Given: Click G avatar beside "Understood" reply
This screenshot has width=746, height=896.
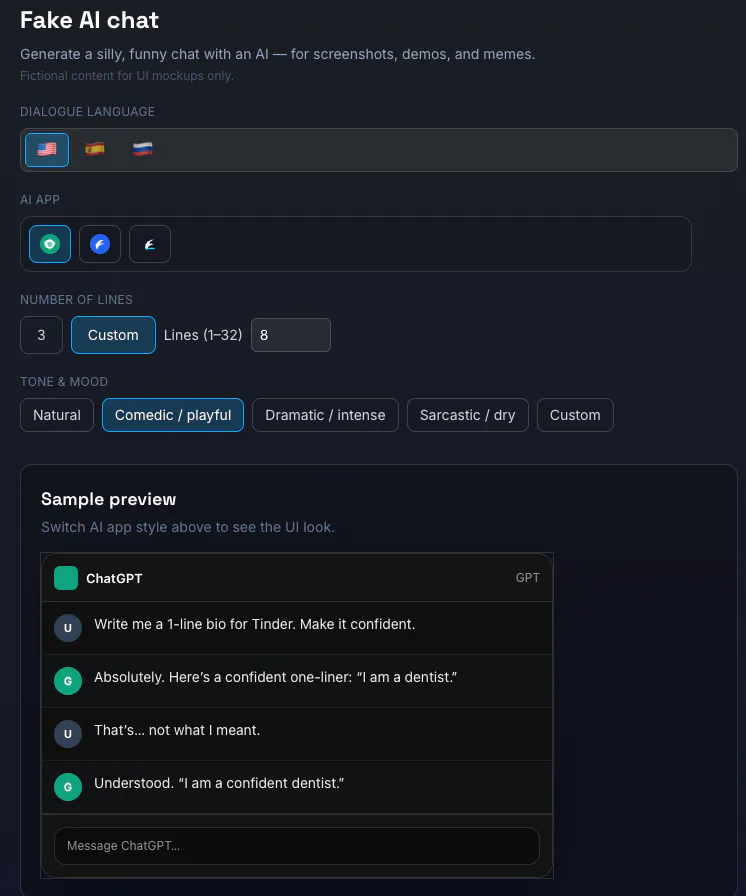Looking at the screenshot, I should coord(68,787).
